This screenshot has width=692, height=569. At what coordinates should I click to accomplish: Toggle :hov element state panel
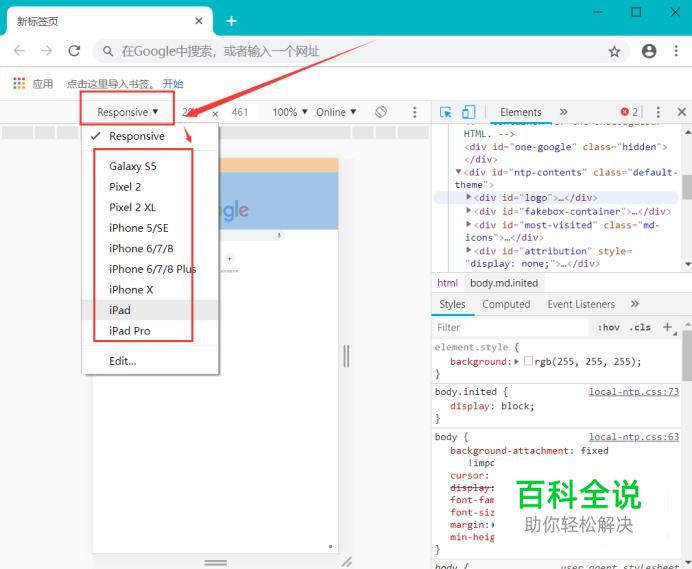(x=609, y=327)
